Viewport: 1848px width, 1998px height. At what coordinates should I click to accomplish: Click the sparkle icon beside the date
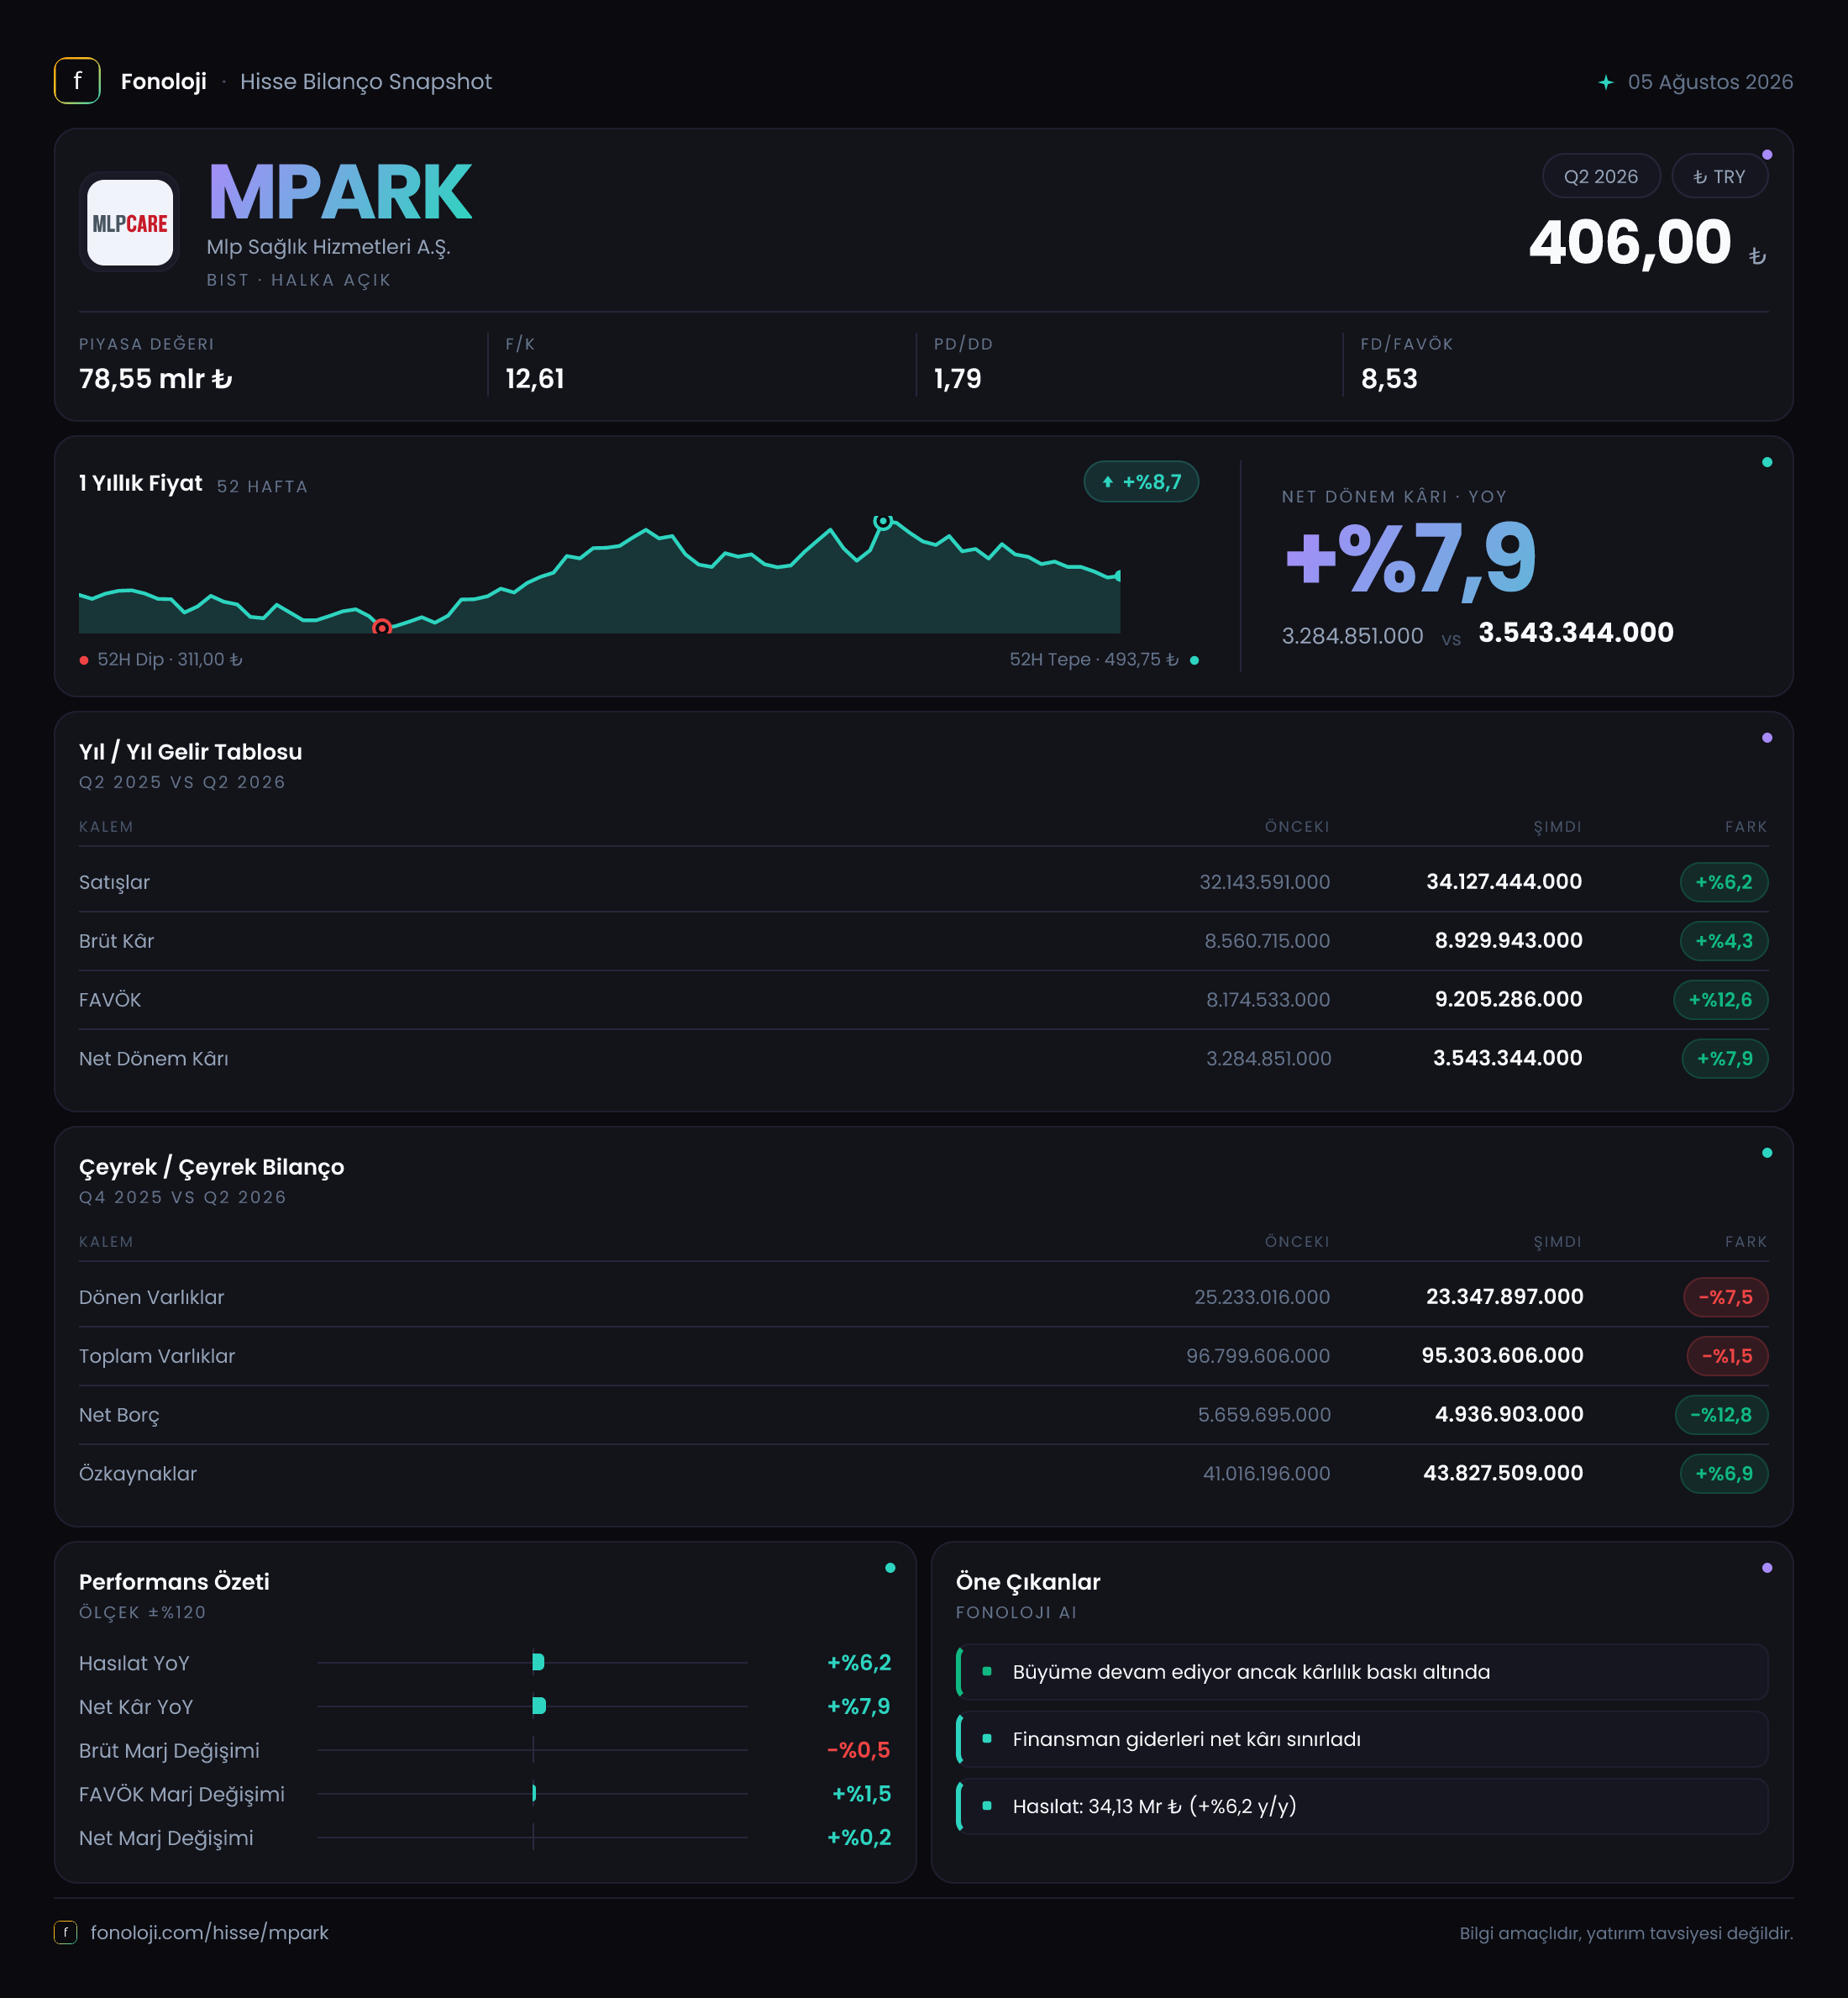tap(1605, 82)
